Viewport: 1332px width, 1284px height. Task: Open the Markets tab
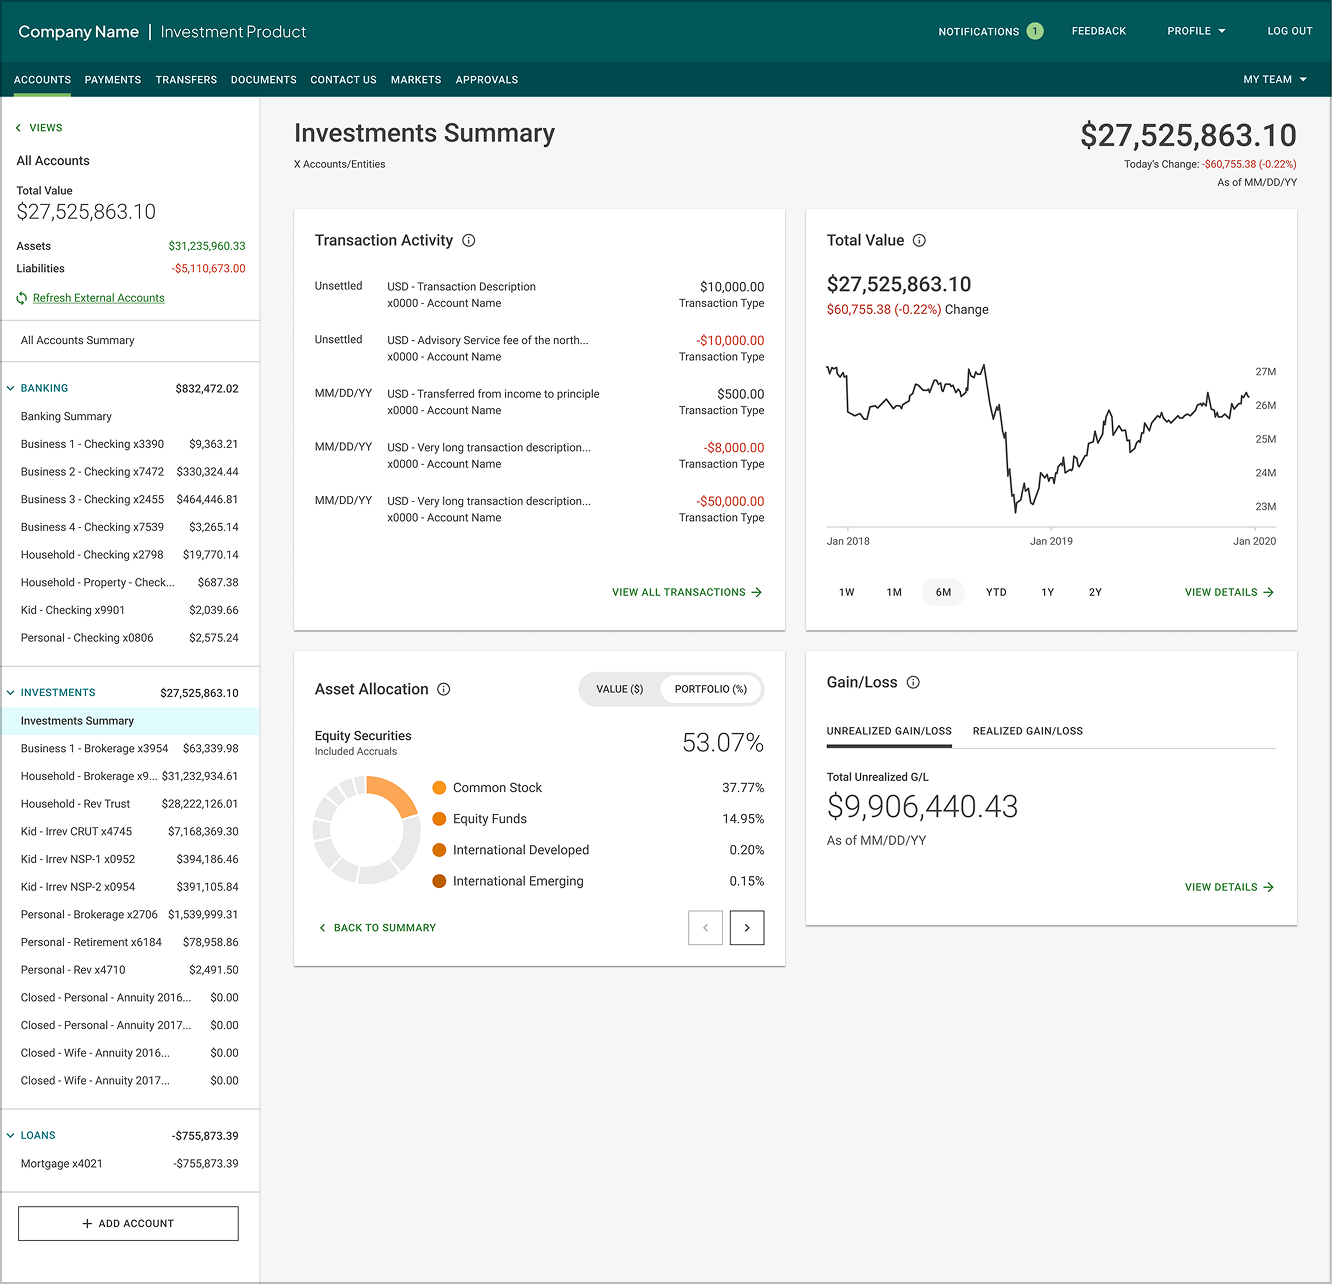click(x=416, y=80)
